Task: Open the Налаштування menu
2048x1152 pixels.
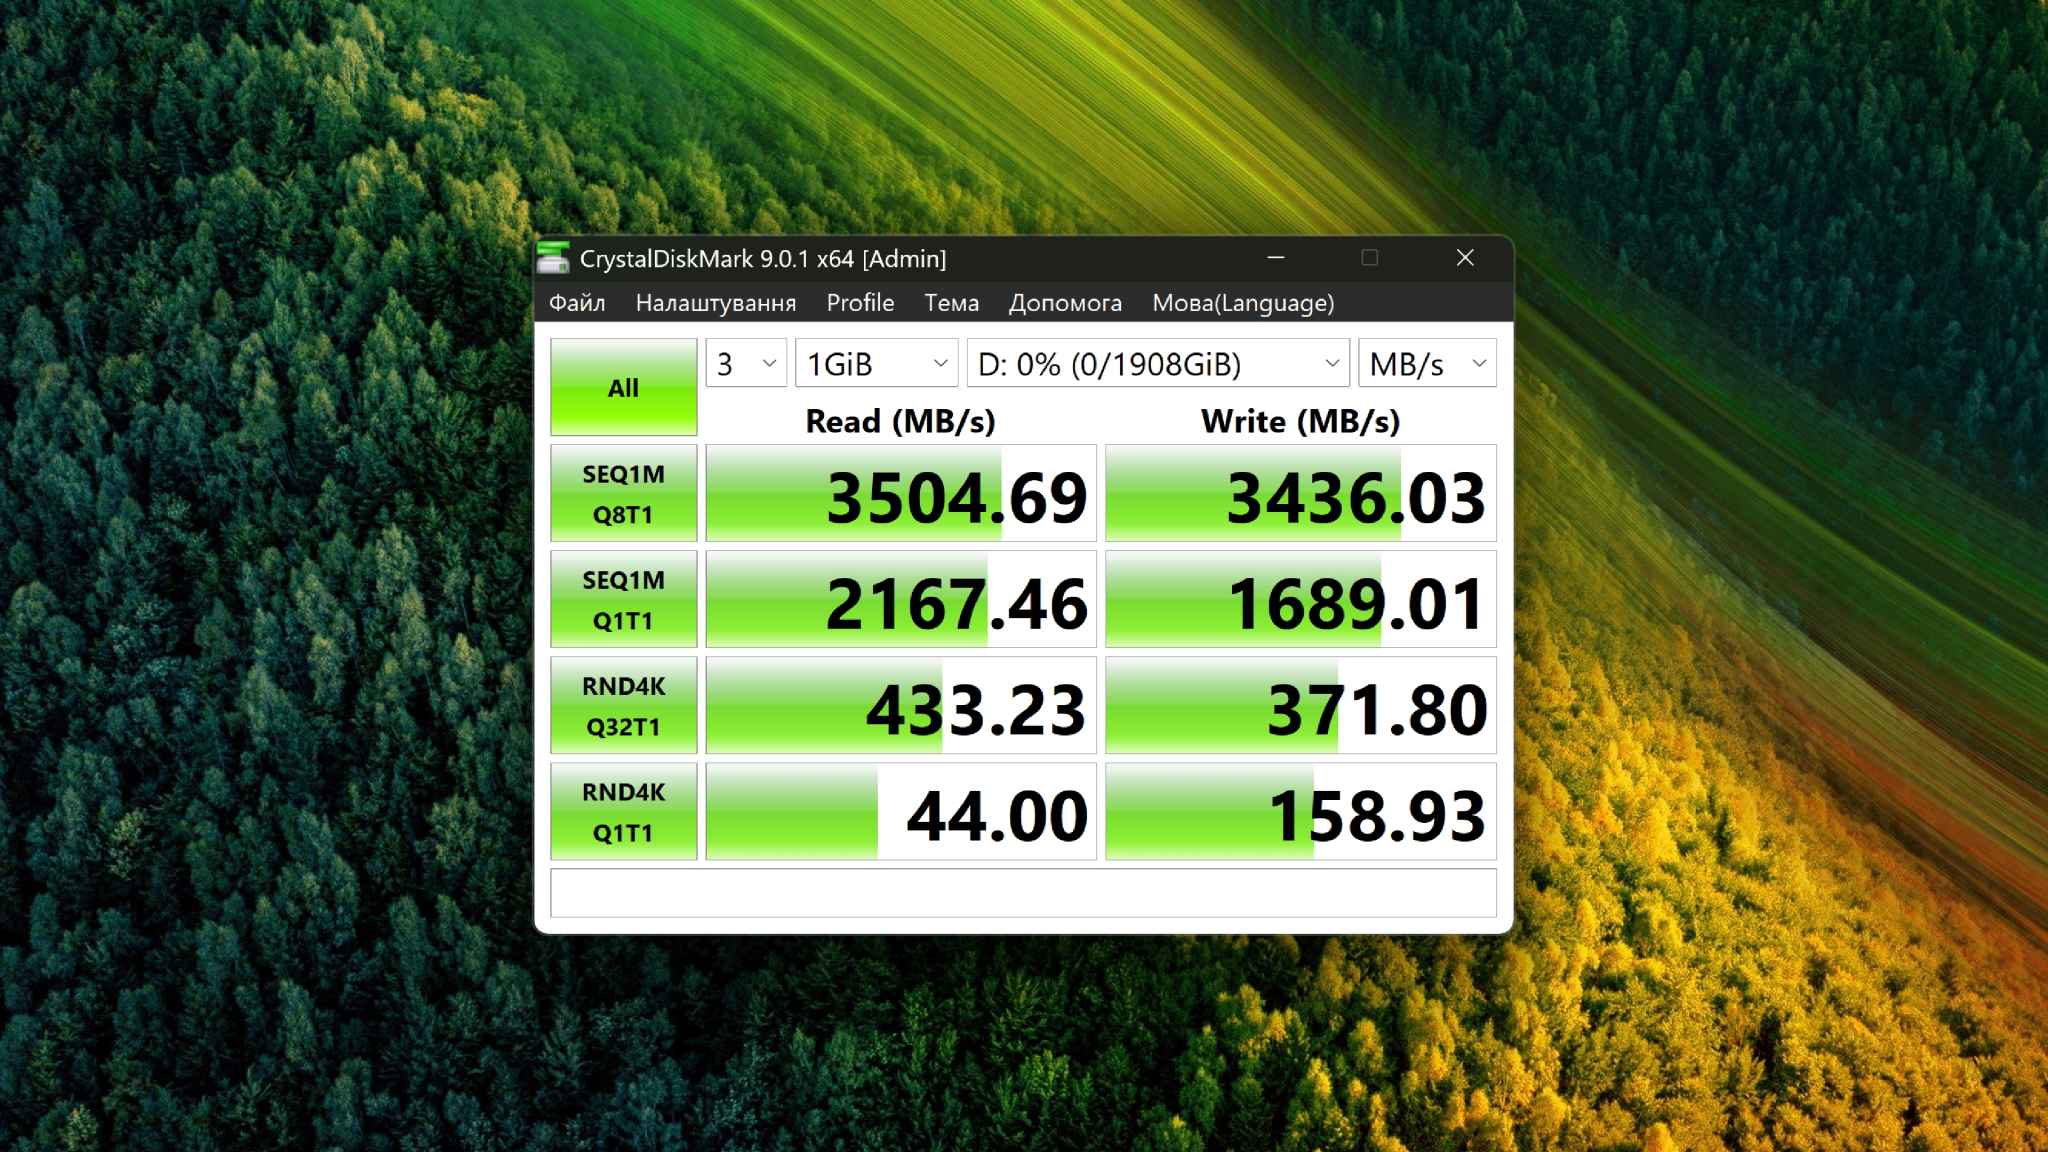Action: 716,303
